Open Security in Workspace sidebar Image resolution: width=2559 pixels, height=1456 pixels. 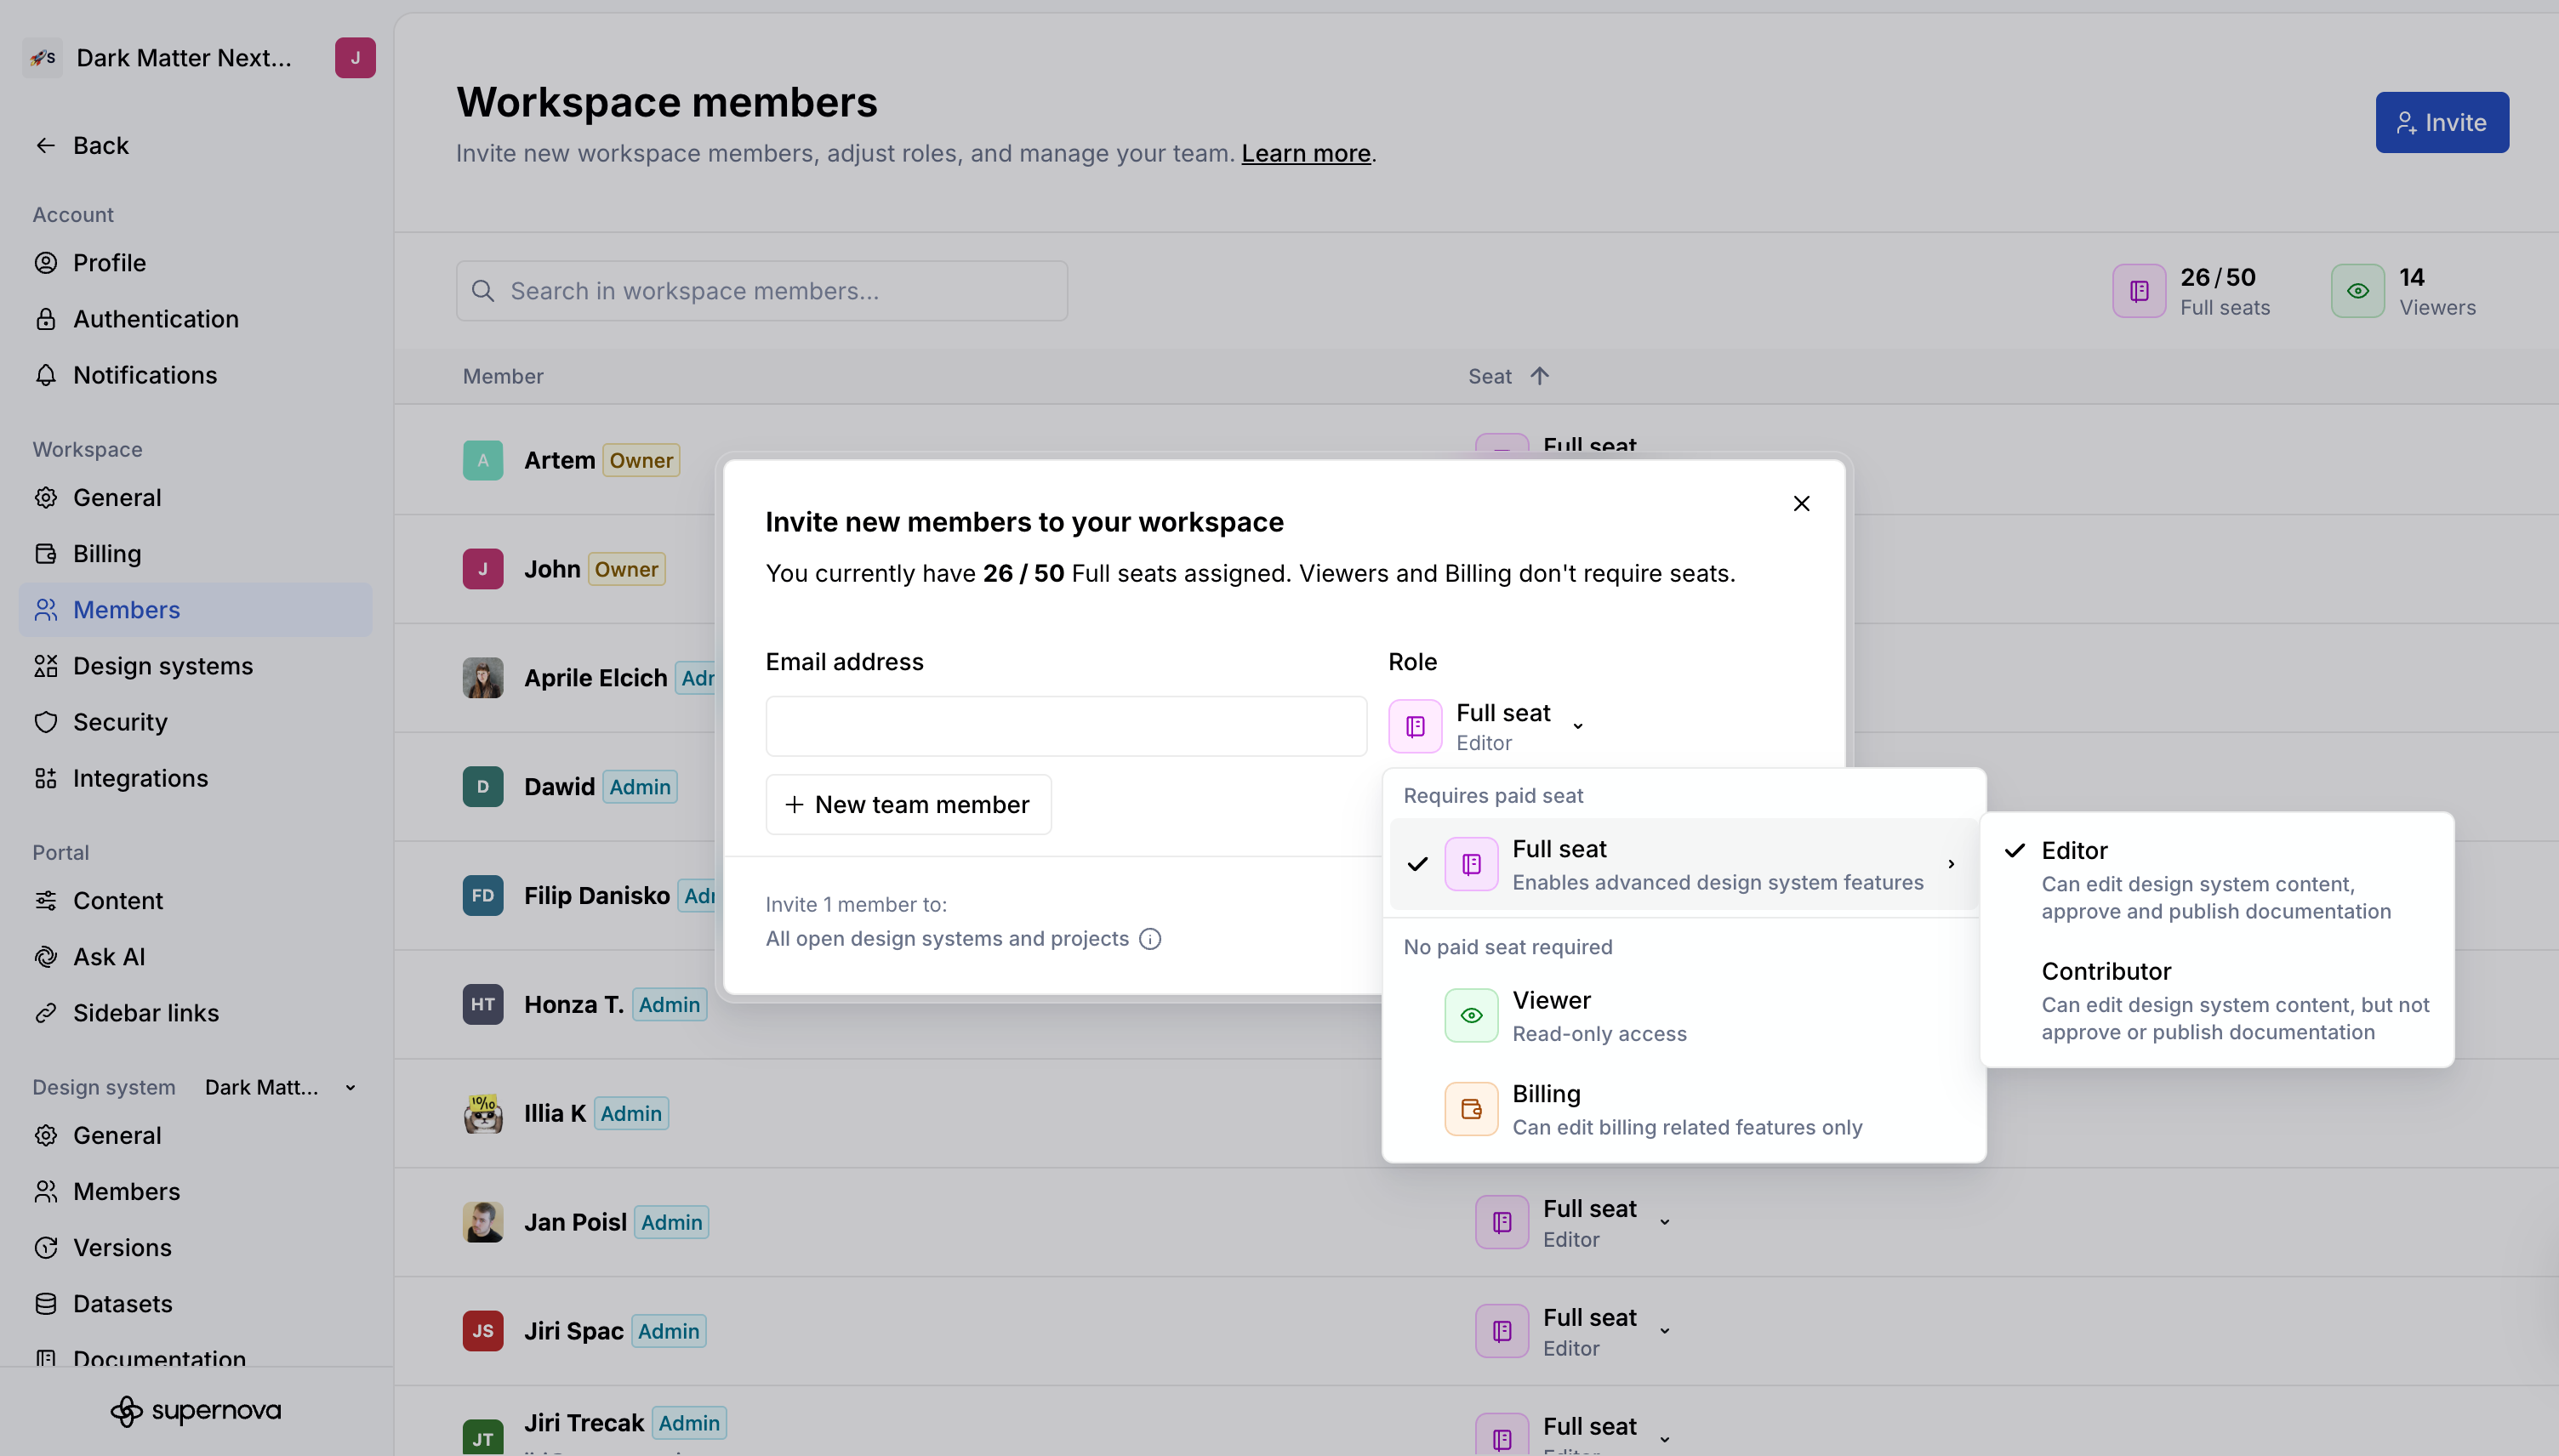[x=120, y=722]
